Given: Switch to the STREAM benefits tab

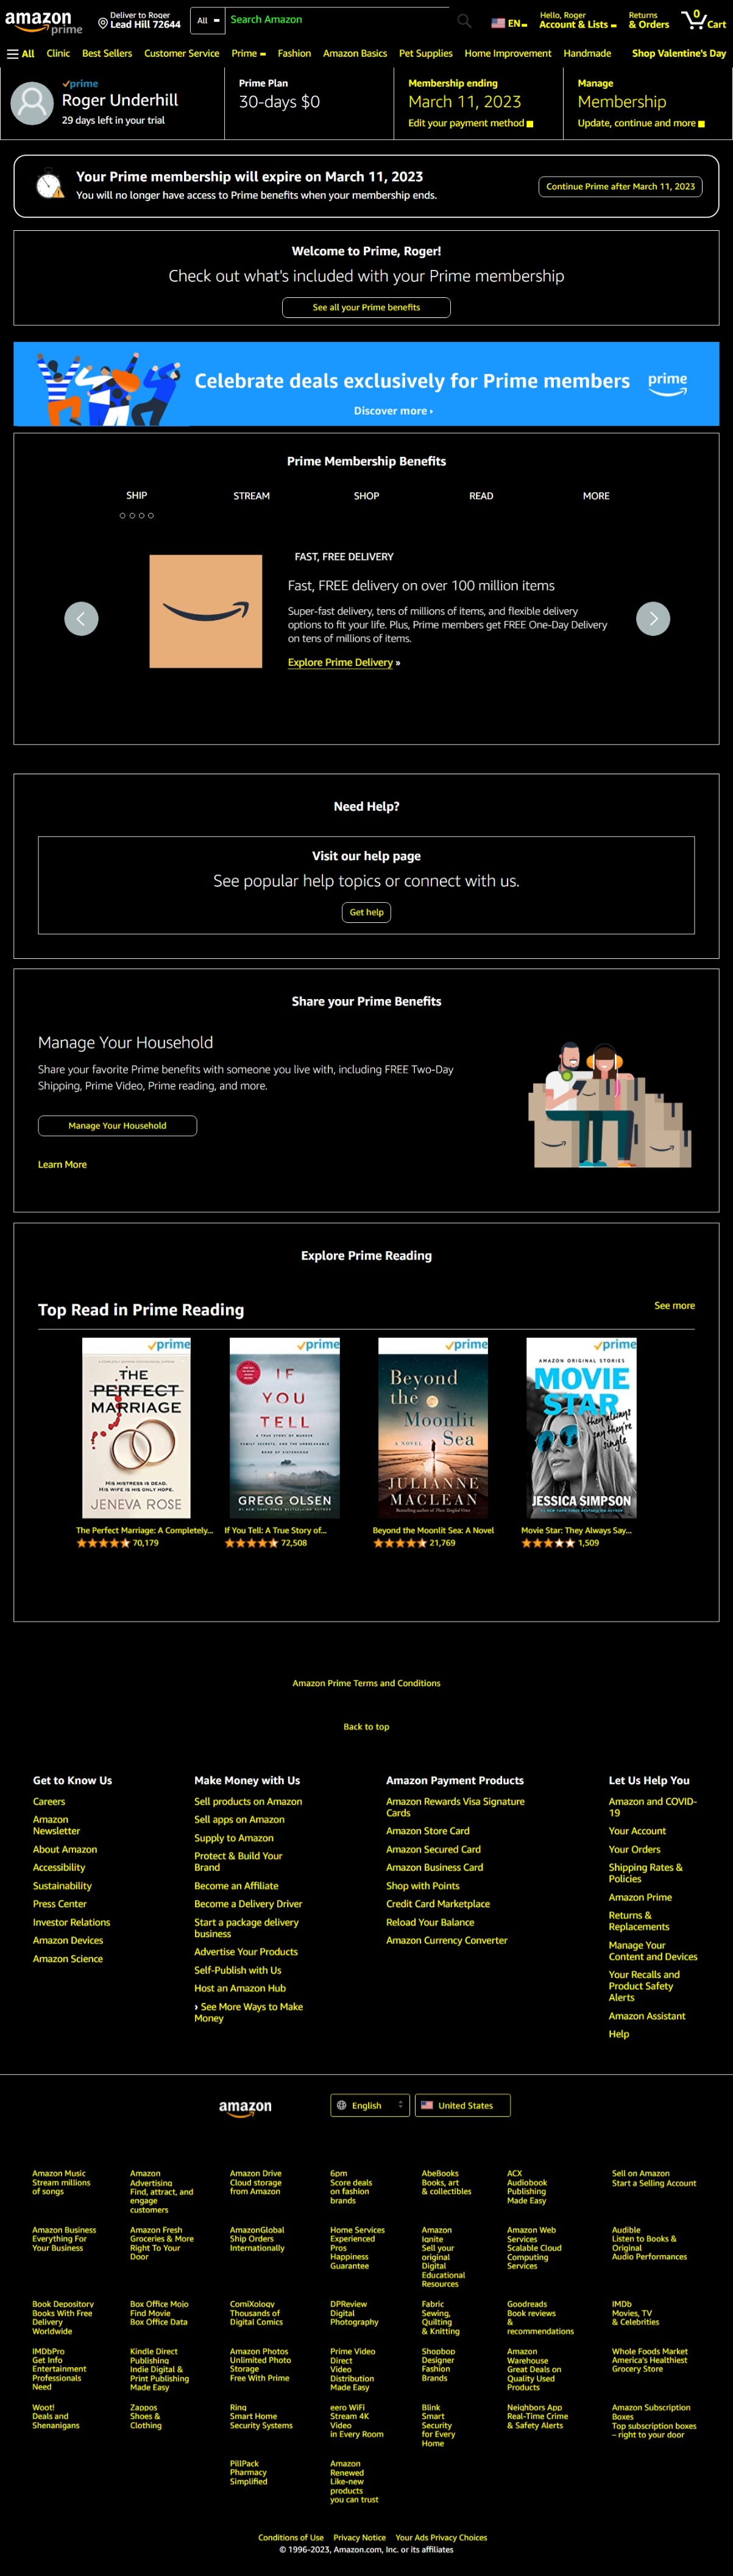Looking at the screenshot, I should (x=252, y=496).
